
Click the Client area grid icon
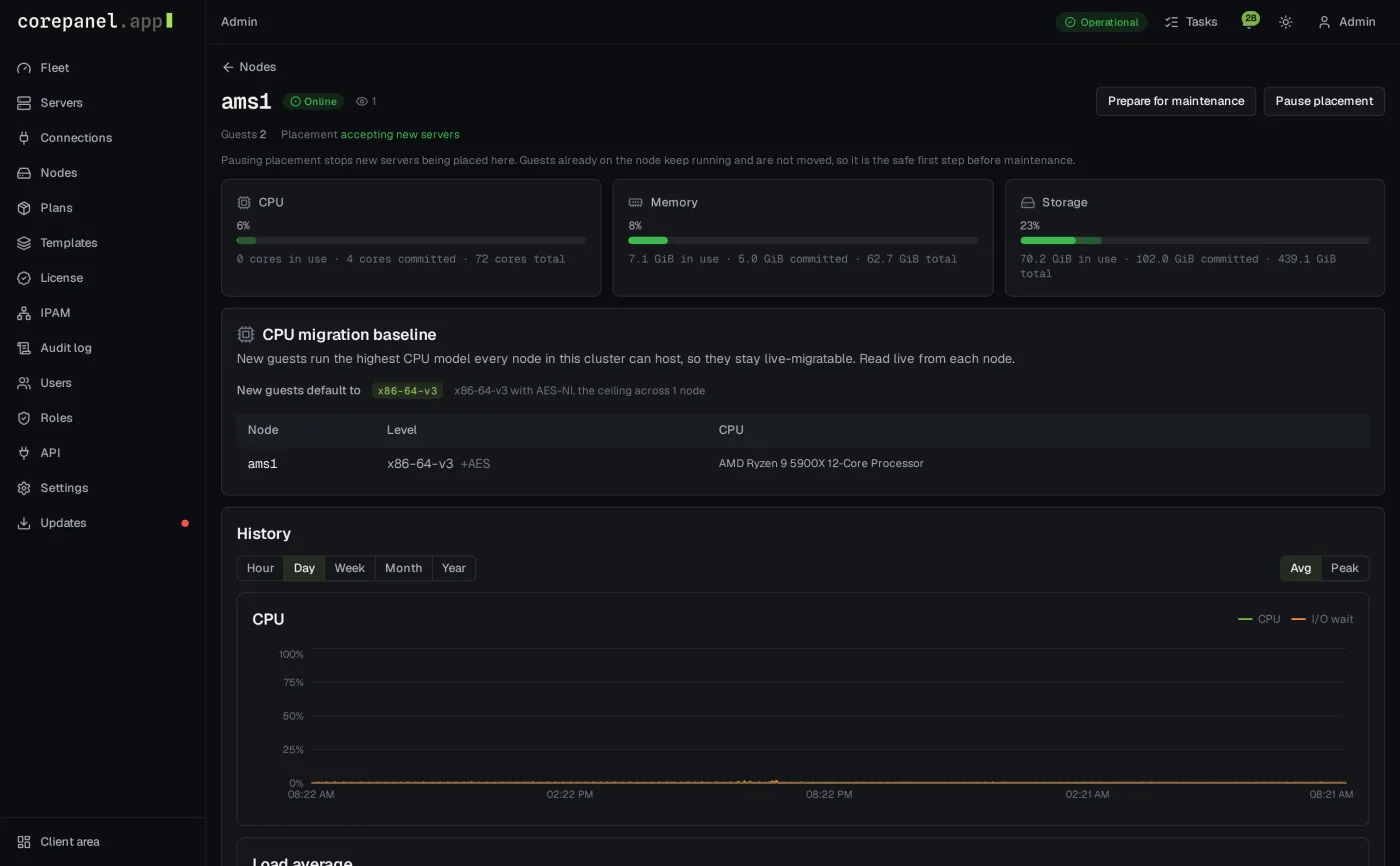(24, 842)
